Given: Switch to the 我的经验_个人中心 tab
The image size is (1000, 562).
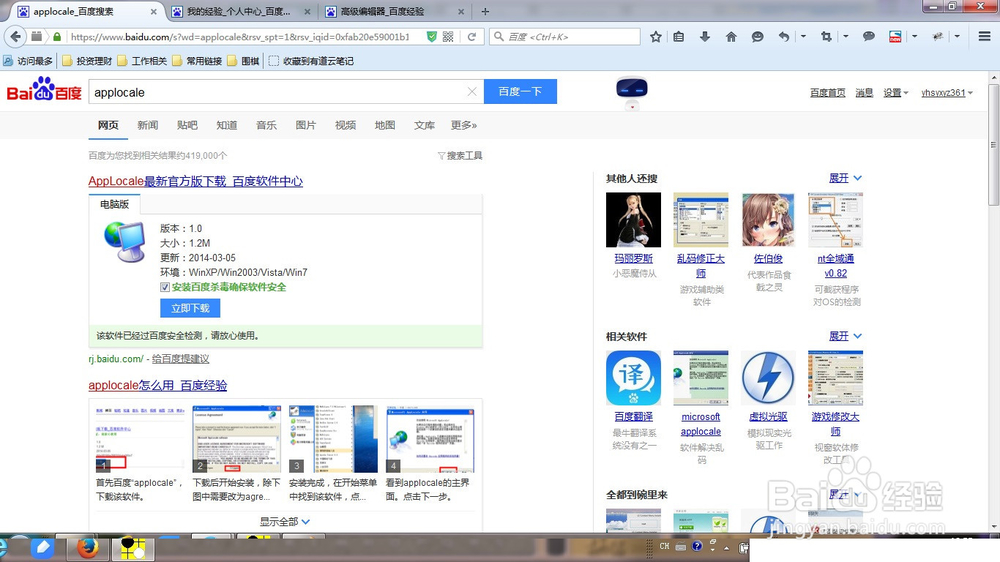Looking at the screenshot, I should (239, 11).
